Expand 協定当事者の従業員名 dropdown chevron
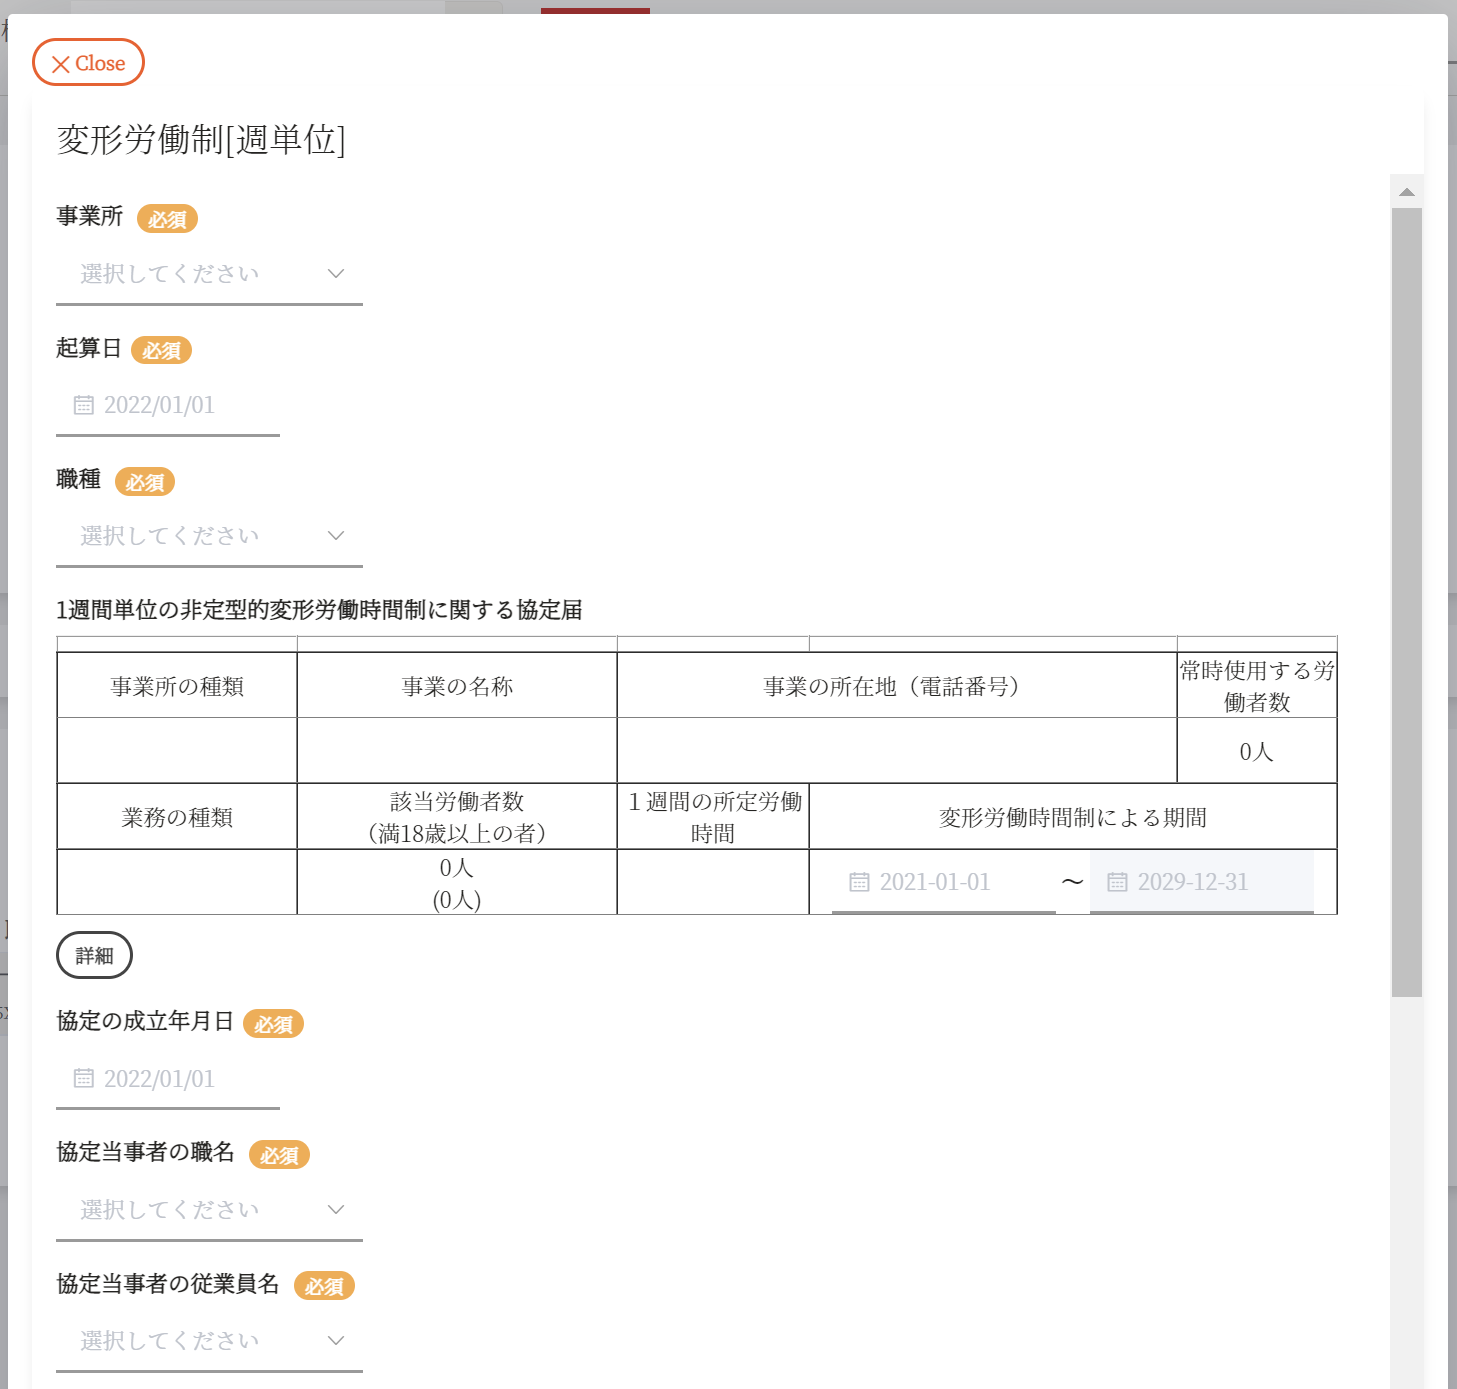Screen dimensions: 1457x1389 tap(336, 1341)
